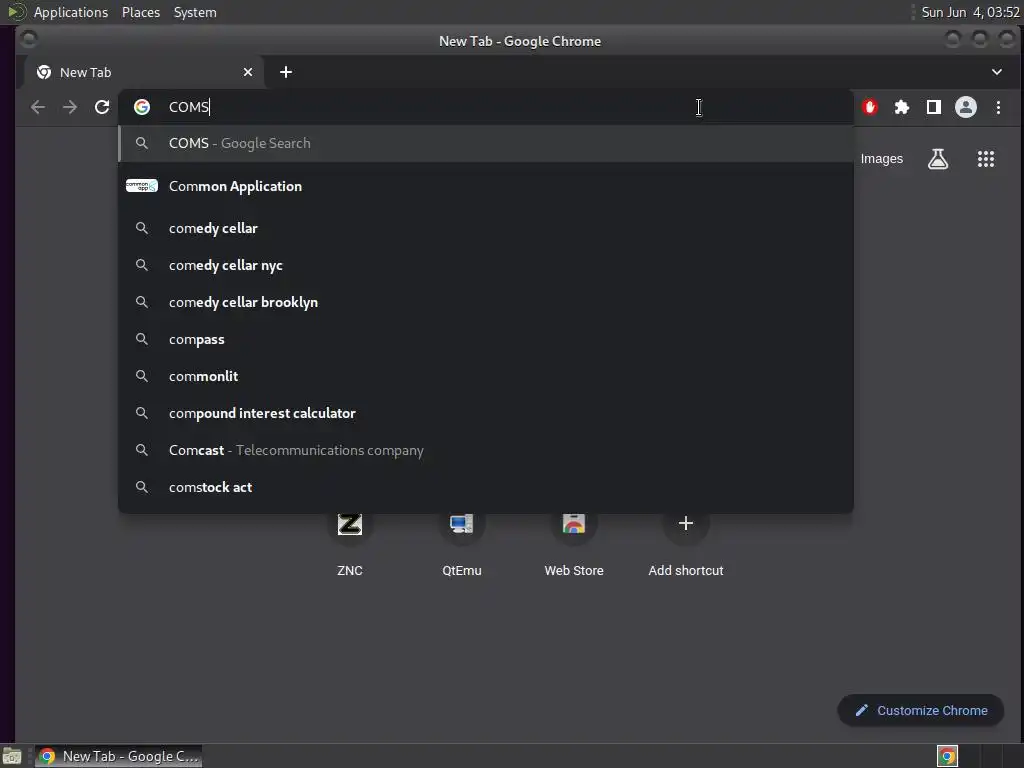The width and height of the screenshot is (1024, 768).
Task: Select compound interest calculator suggestion
Action: pyautogui.click(x=486, y=413)
